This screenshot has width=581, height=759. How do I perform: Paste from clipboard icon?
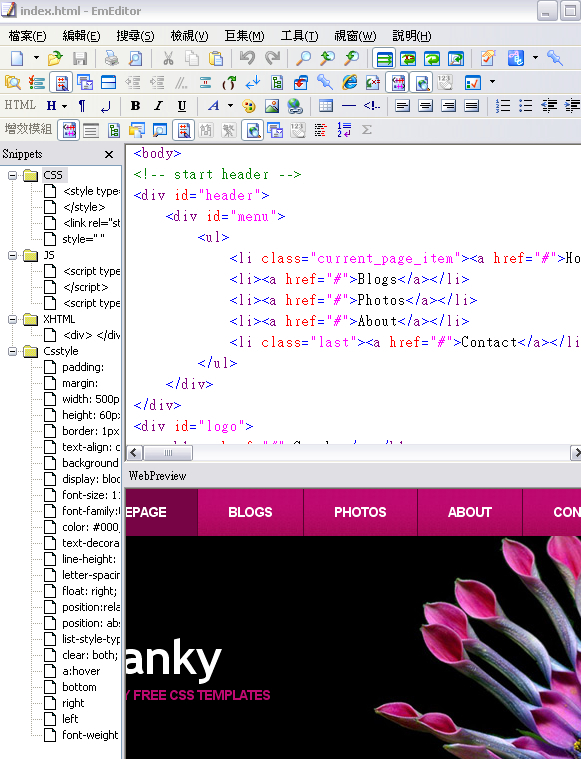(x=215, y=59)
